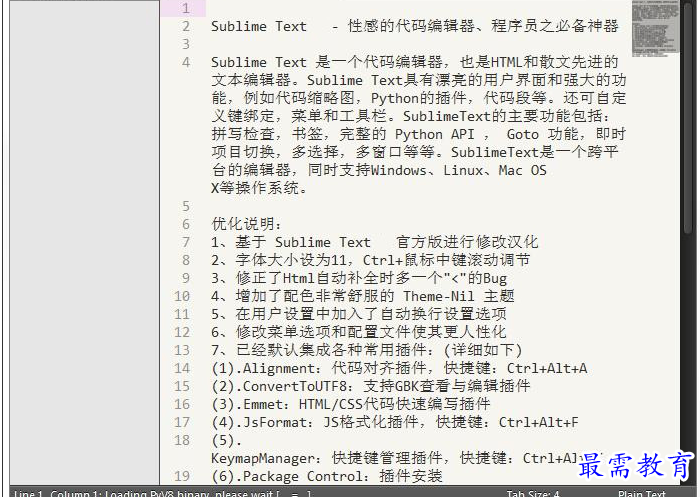Click line '3、修正了Html自动补全时多一个"<"的Bug'
The height and width of the screenshot is (497, 700).
359,278
